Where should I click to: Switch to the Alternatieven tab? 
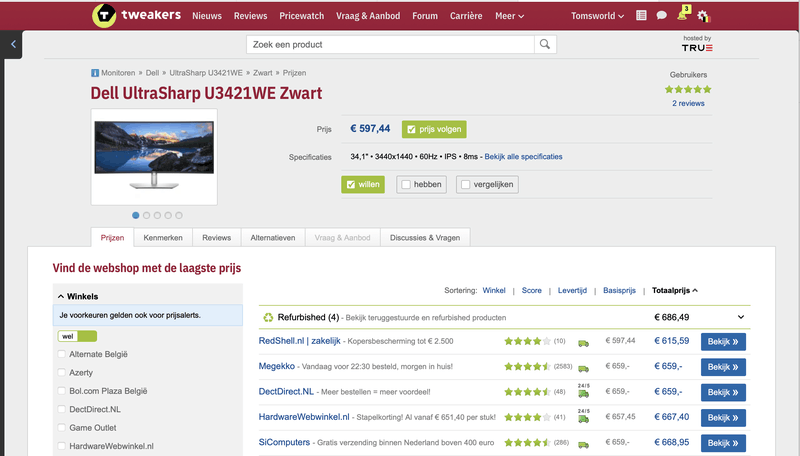(272, 238)
